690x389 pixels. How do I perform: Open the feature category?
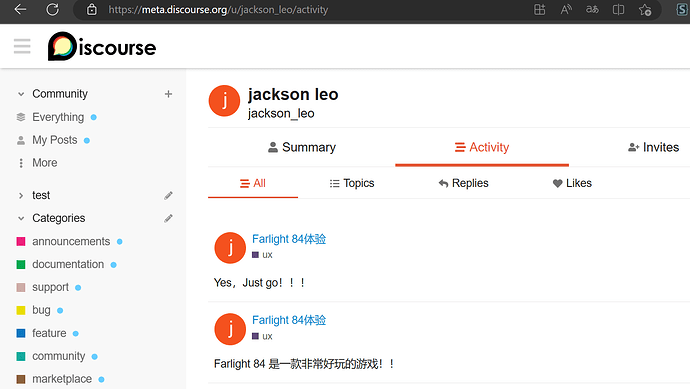[49, 333]
